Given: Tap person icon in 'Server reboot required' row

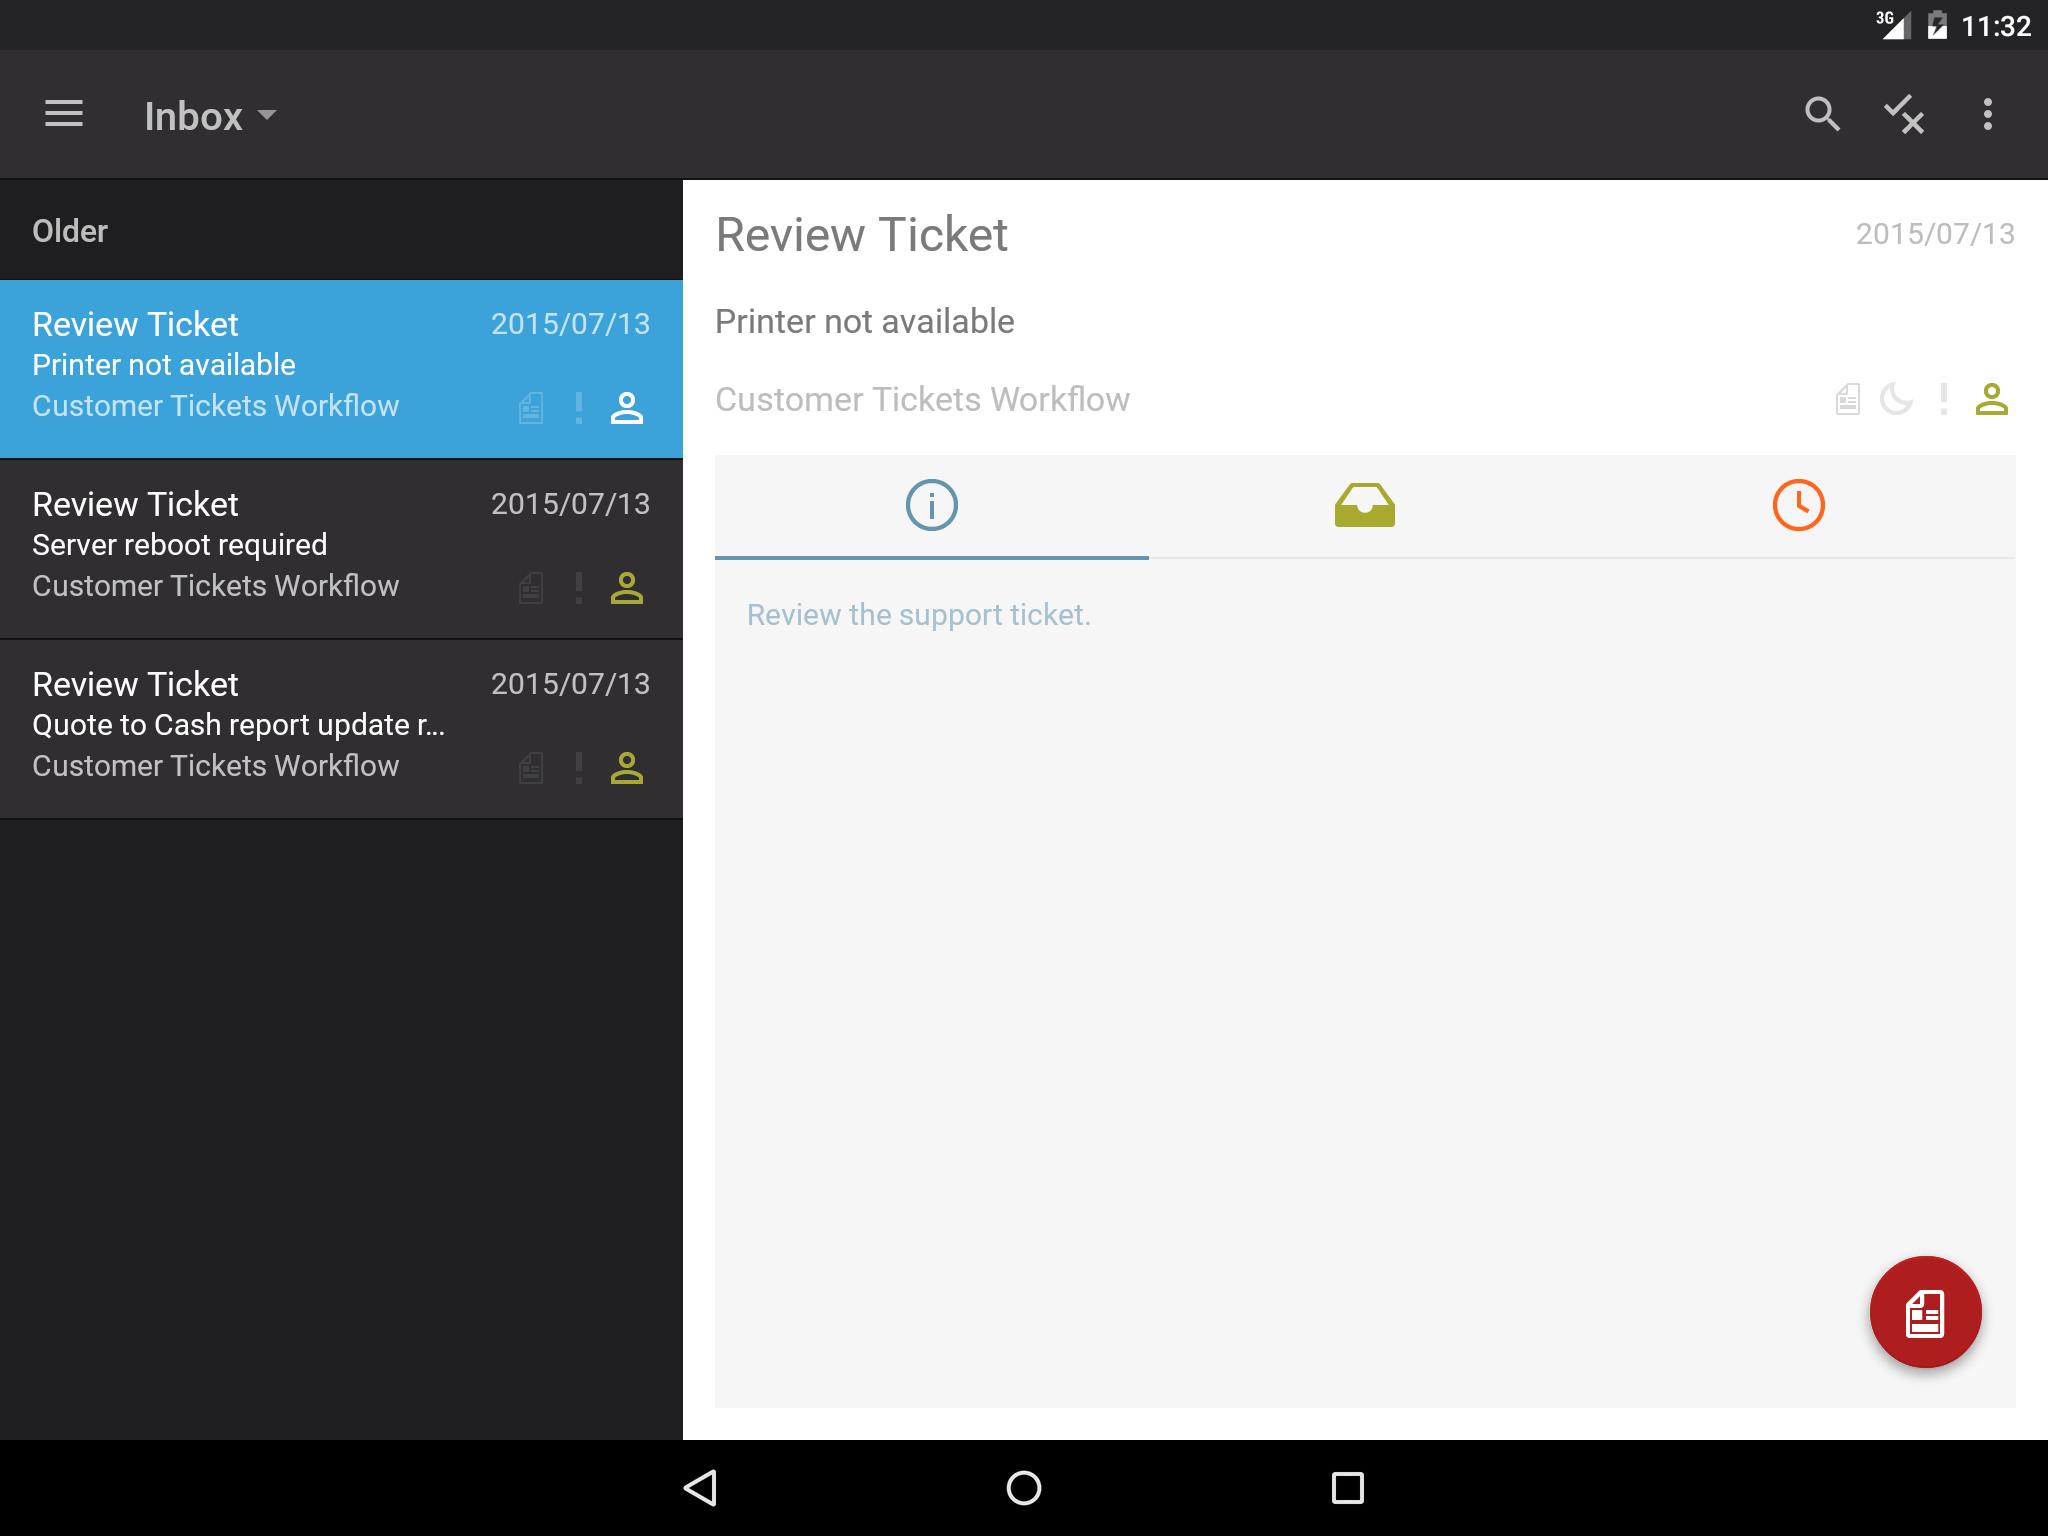Looking at the screenshot, I should point(627,588).
